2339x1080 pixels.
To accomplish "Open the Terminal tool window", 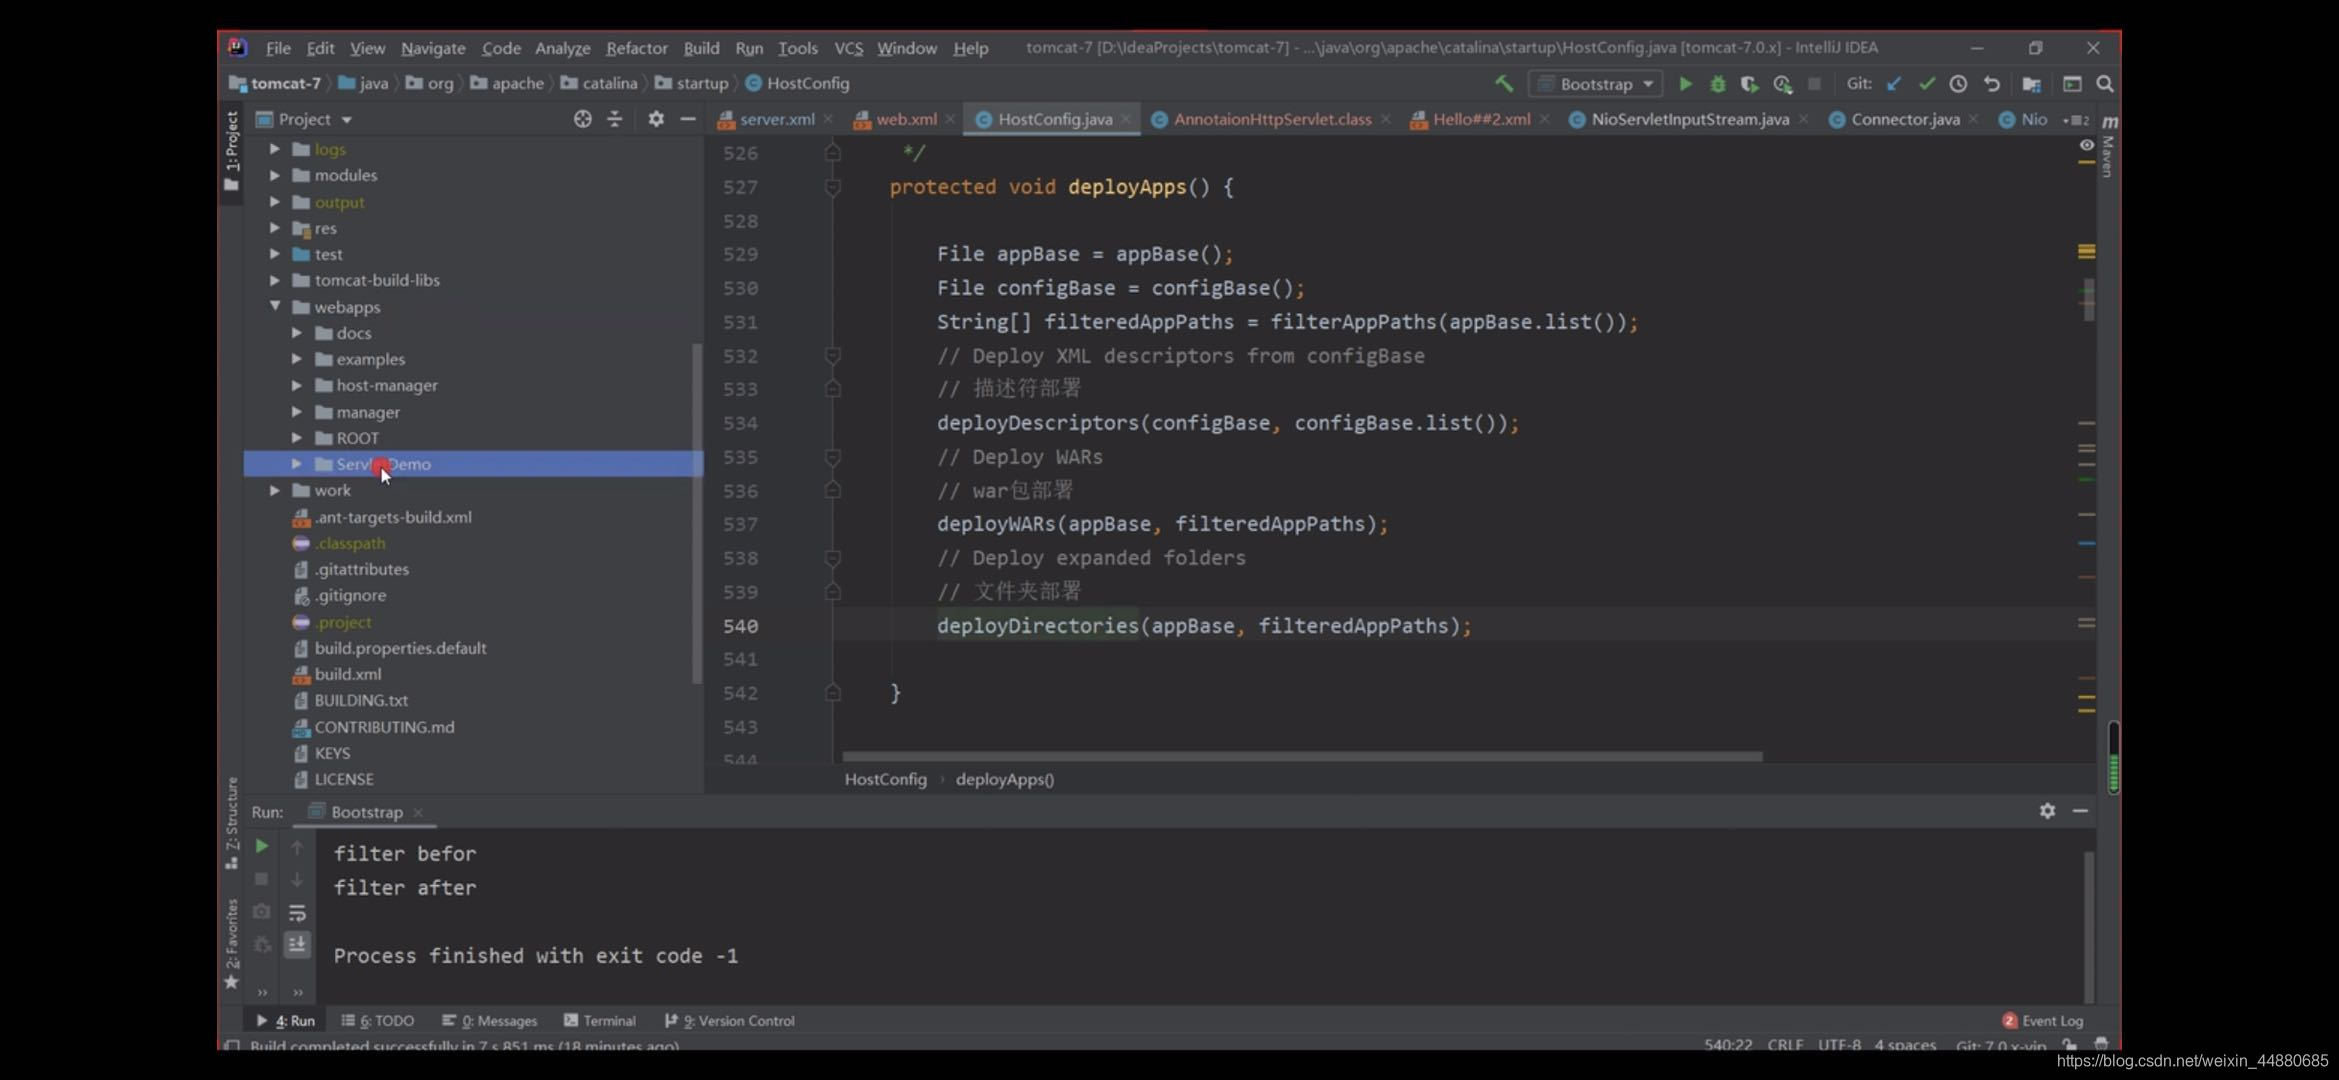I will coord(599,1021).
